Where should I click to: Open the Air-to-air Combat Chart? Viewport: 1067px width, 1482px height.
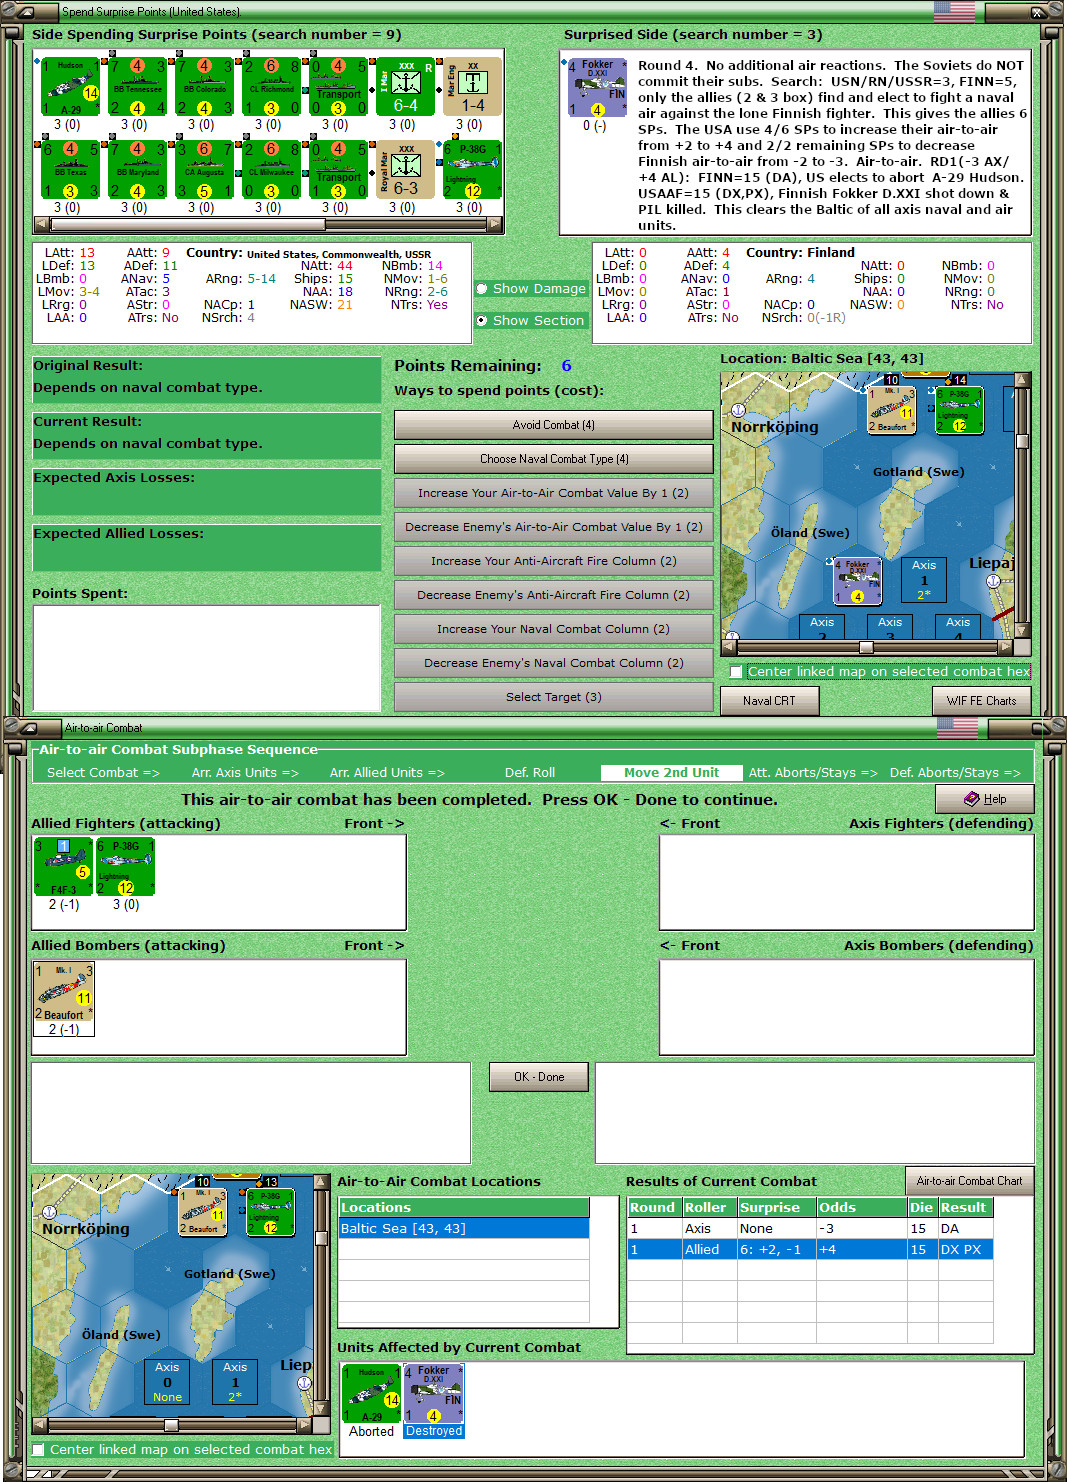(969, 1181)
